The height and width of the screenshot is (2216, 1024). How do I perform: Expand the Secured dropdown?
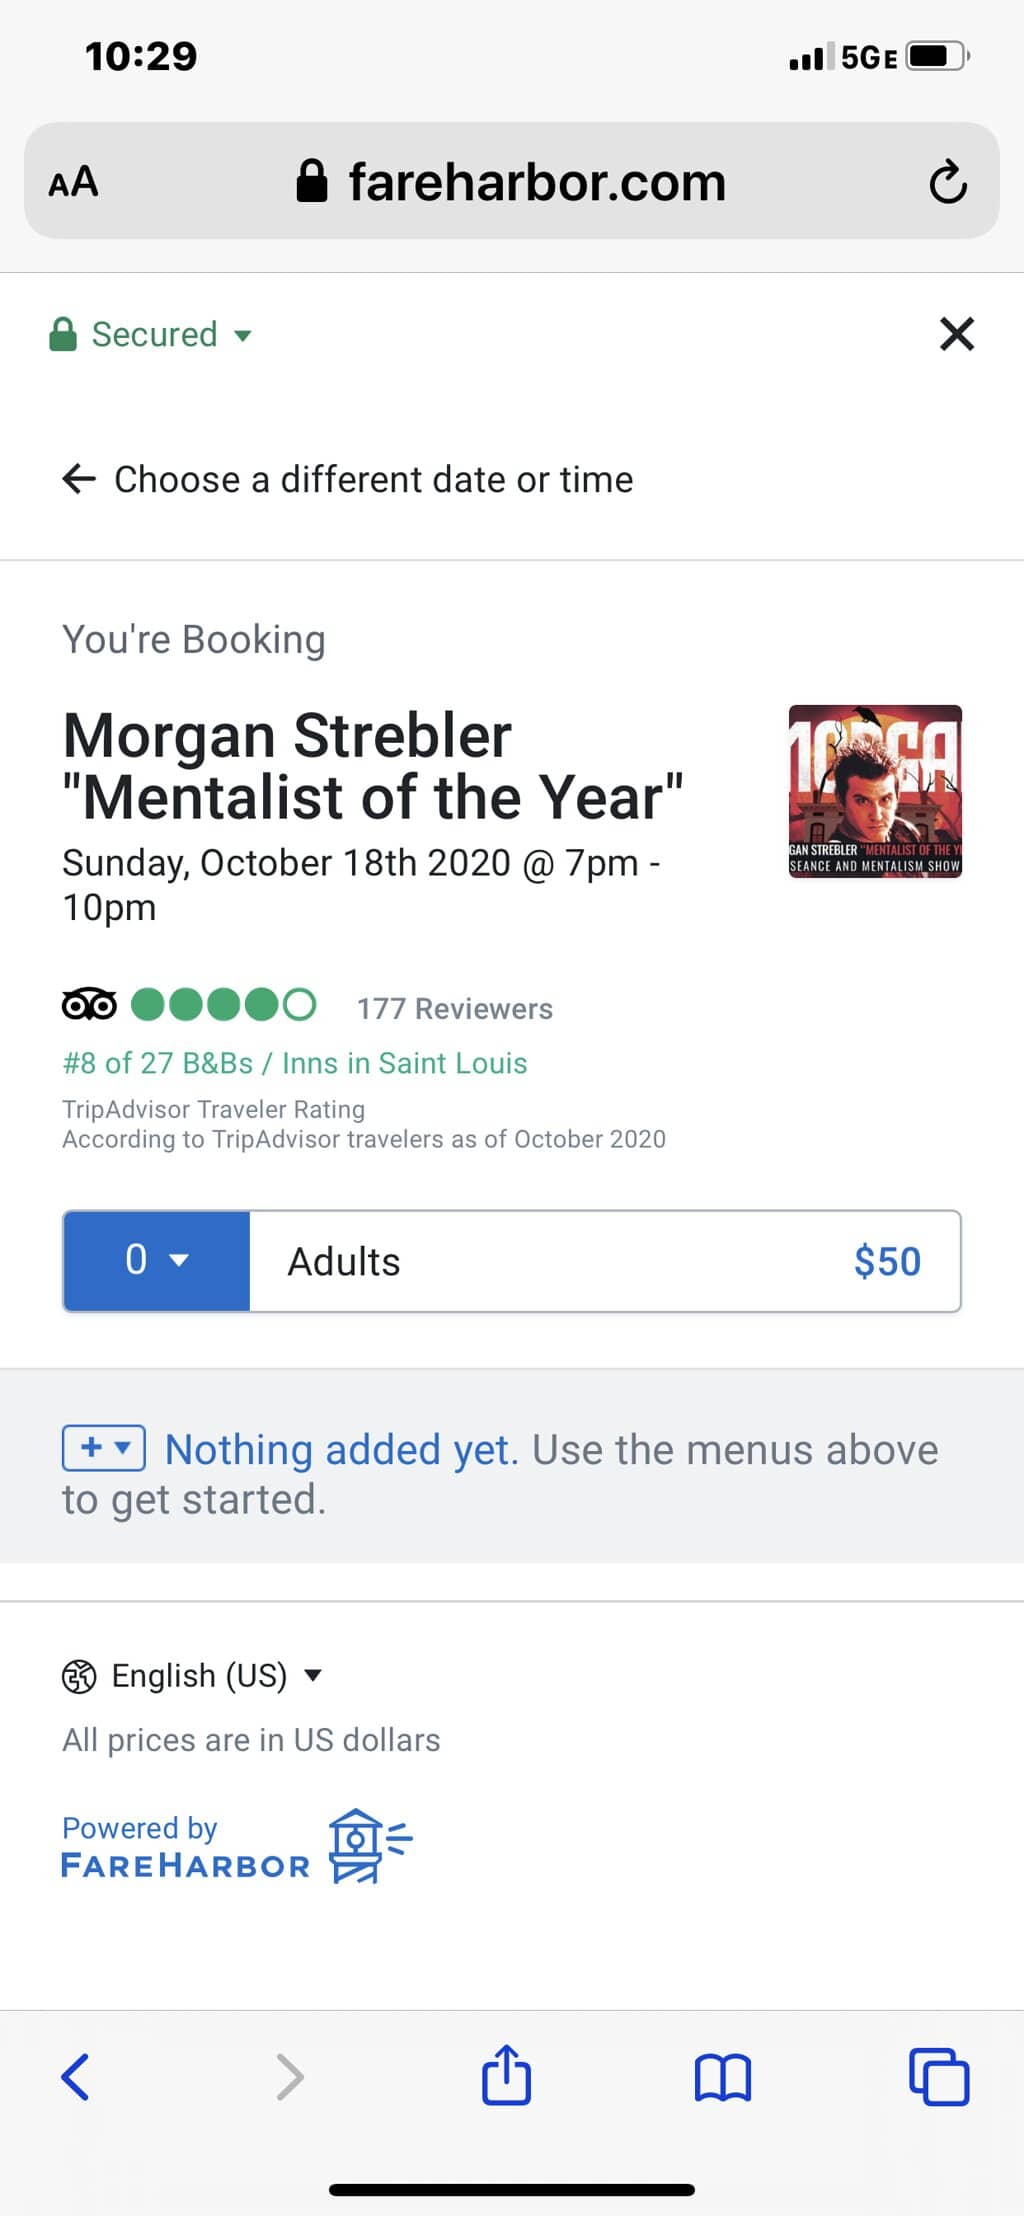152,334
